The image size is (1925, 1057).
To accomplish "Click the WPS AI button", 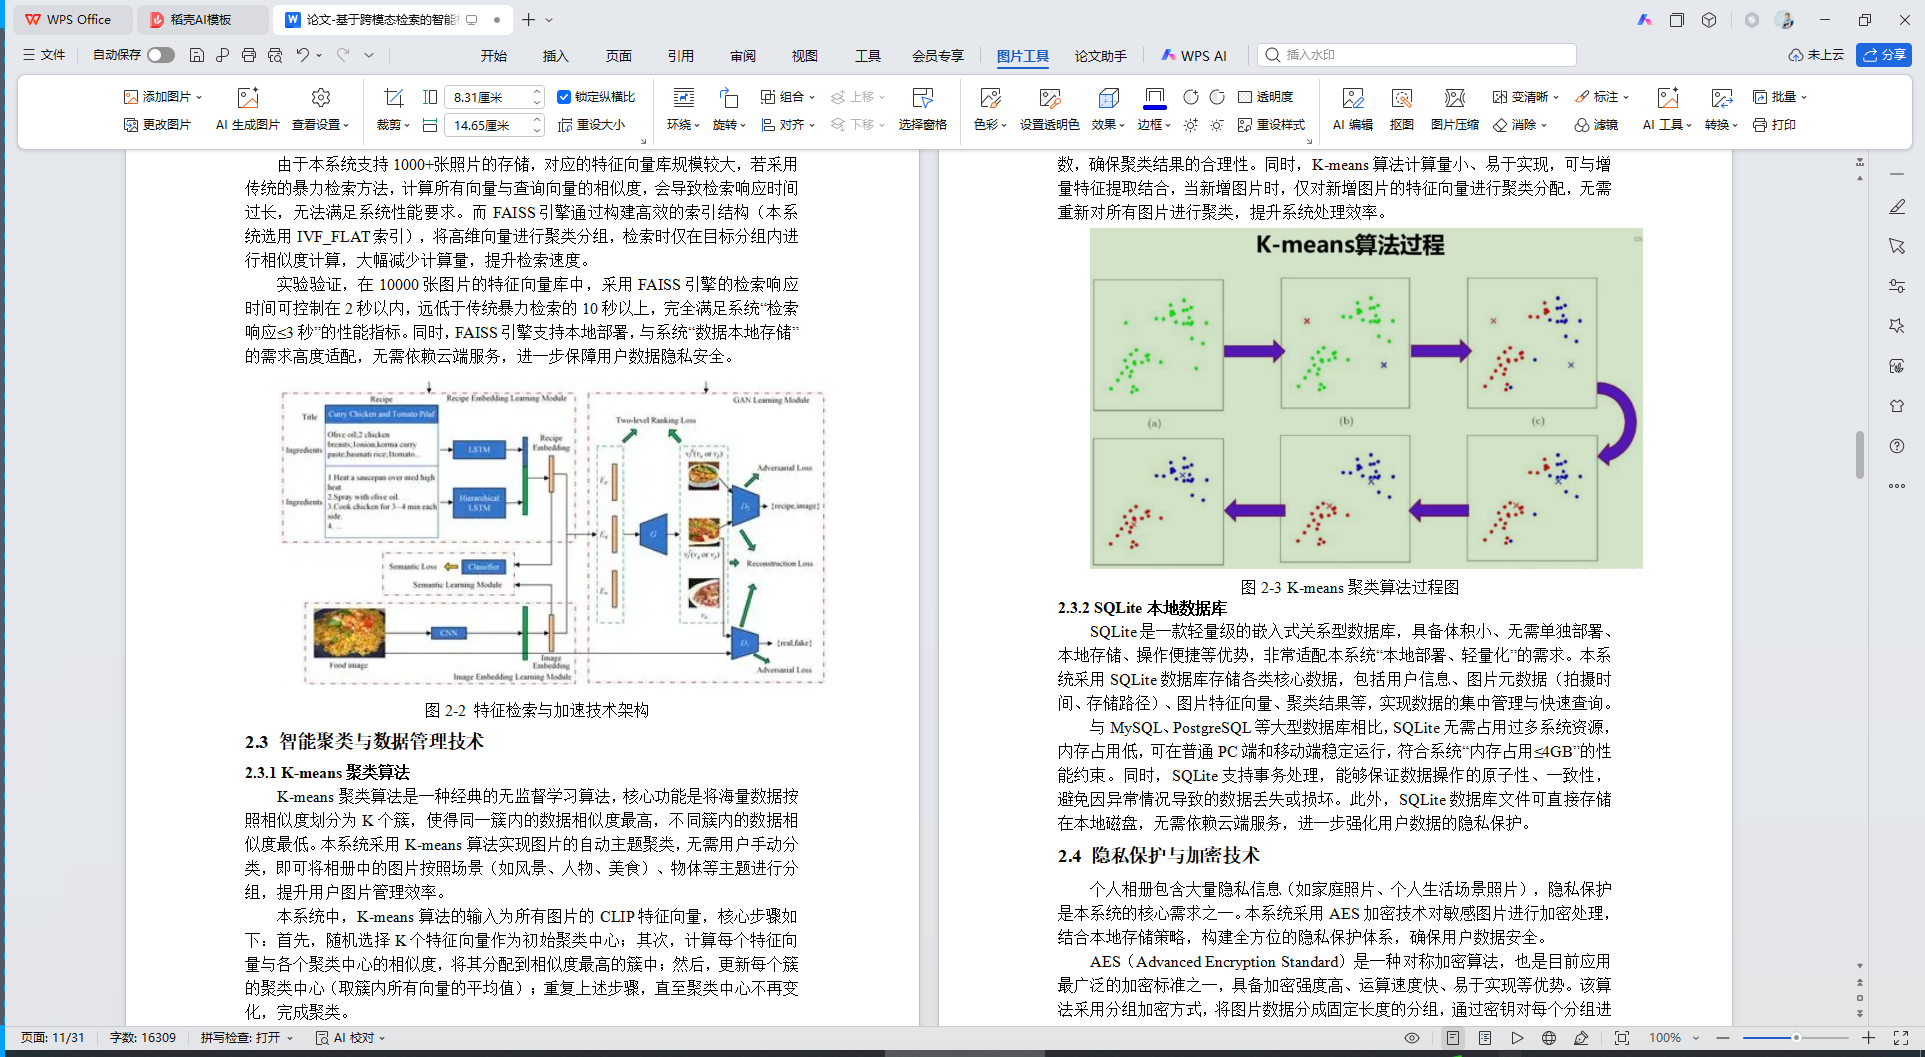I will [x=1194, y=56].
